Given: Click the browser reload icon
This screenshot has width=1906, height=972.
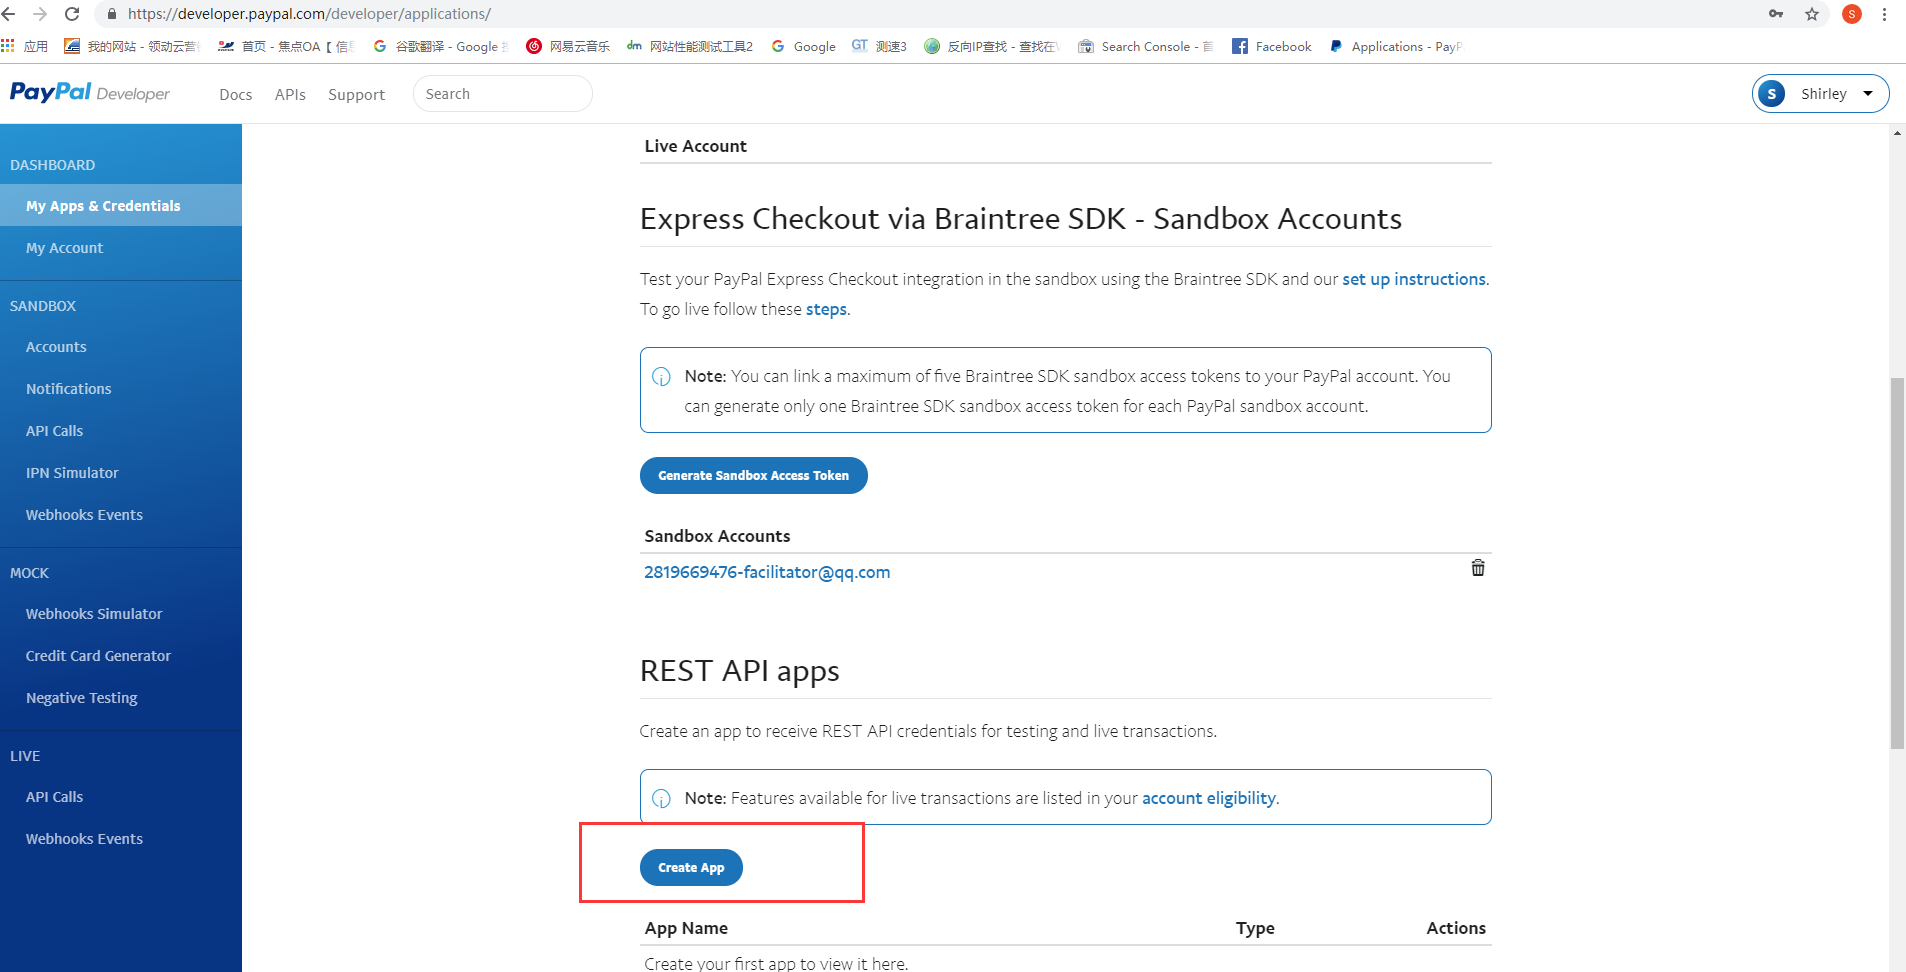Looking at the screenshot, I should point(72,14).
